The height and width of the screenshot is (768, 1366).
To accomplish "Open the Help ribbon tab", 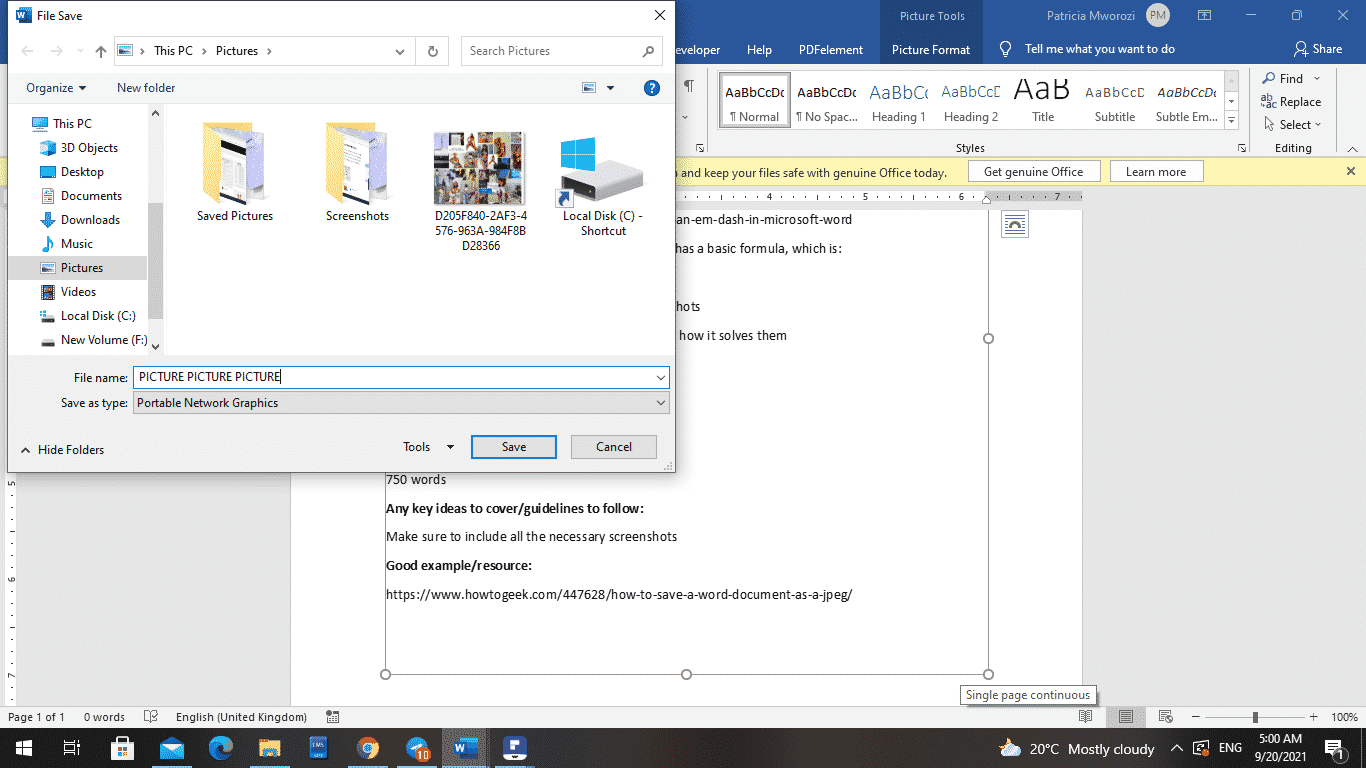I will click(x=759, y=49).
